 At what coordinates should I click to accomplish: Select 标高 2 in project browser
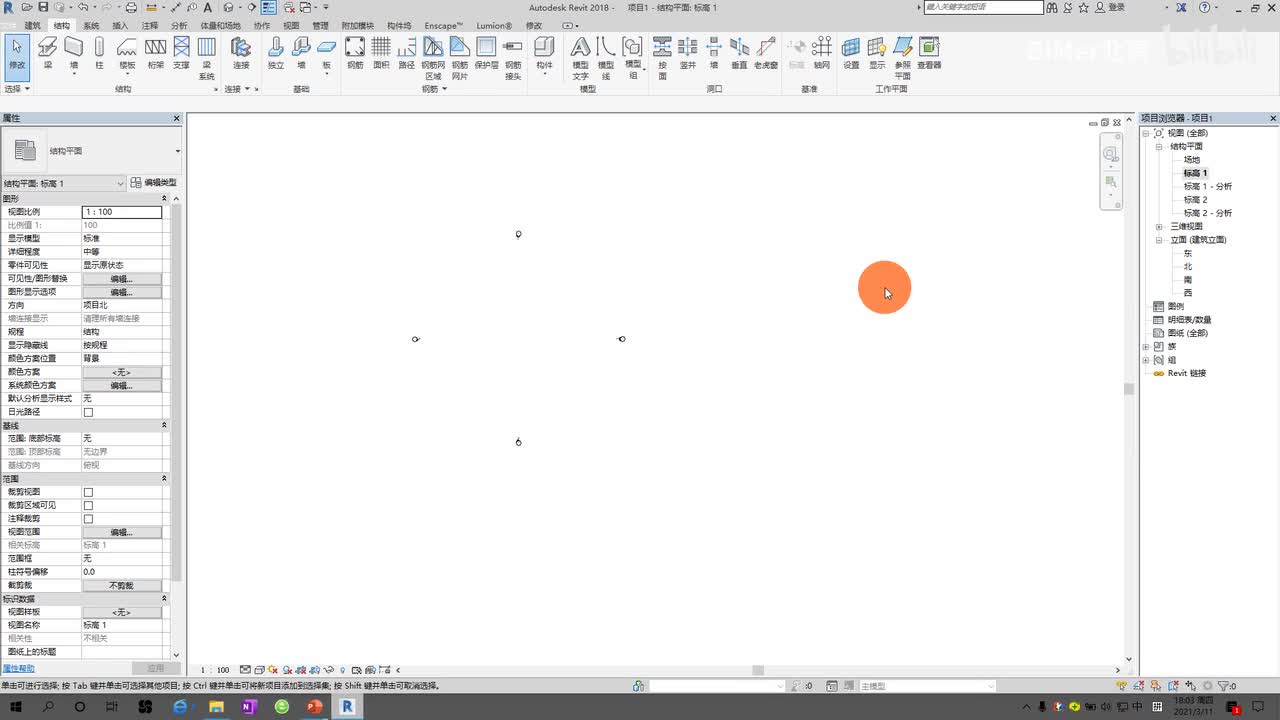point(1195,200)
